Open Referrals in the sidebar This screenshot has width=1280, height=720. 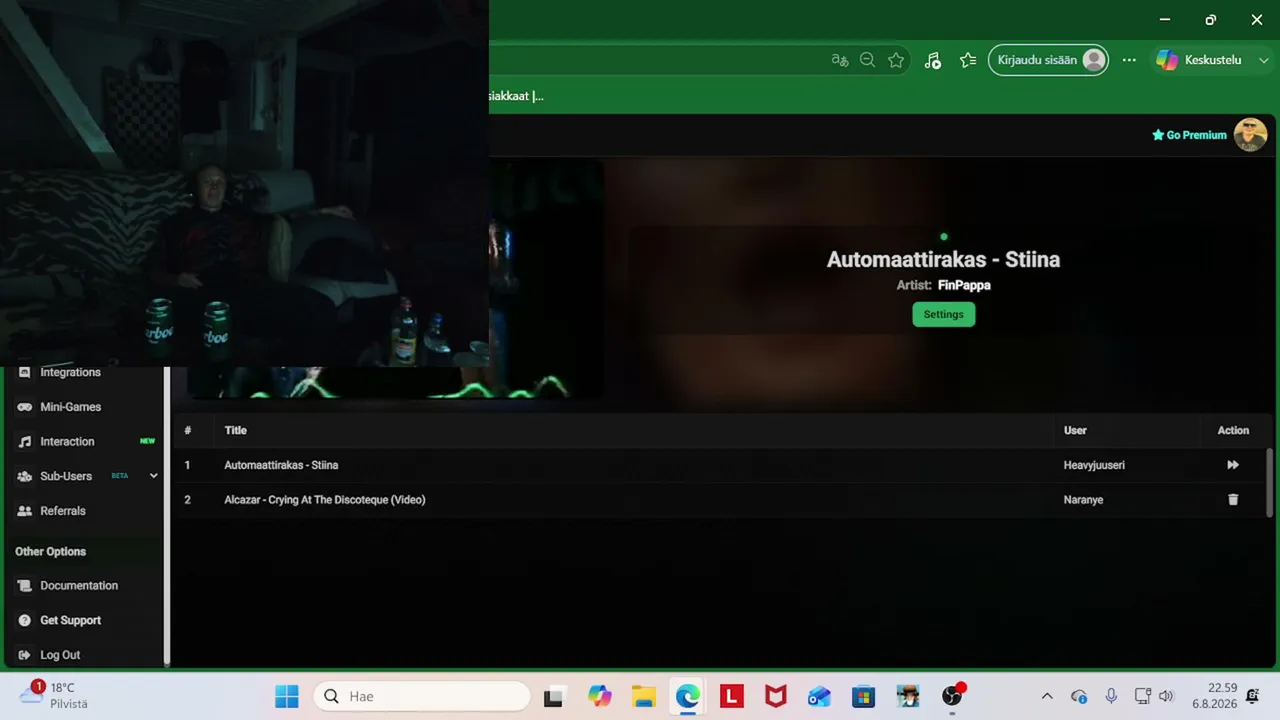point(63,511)
